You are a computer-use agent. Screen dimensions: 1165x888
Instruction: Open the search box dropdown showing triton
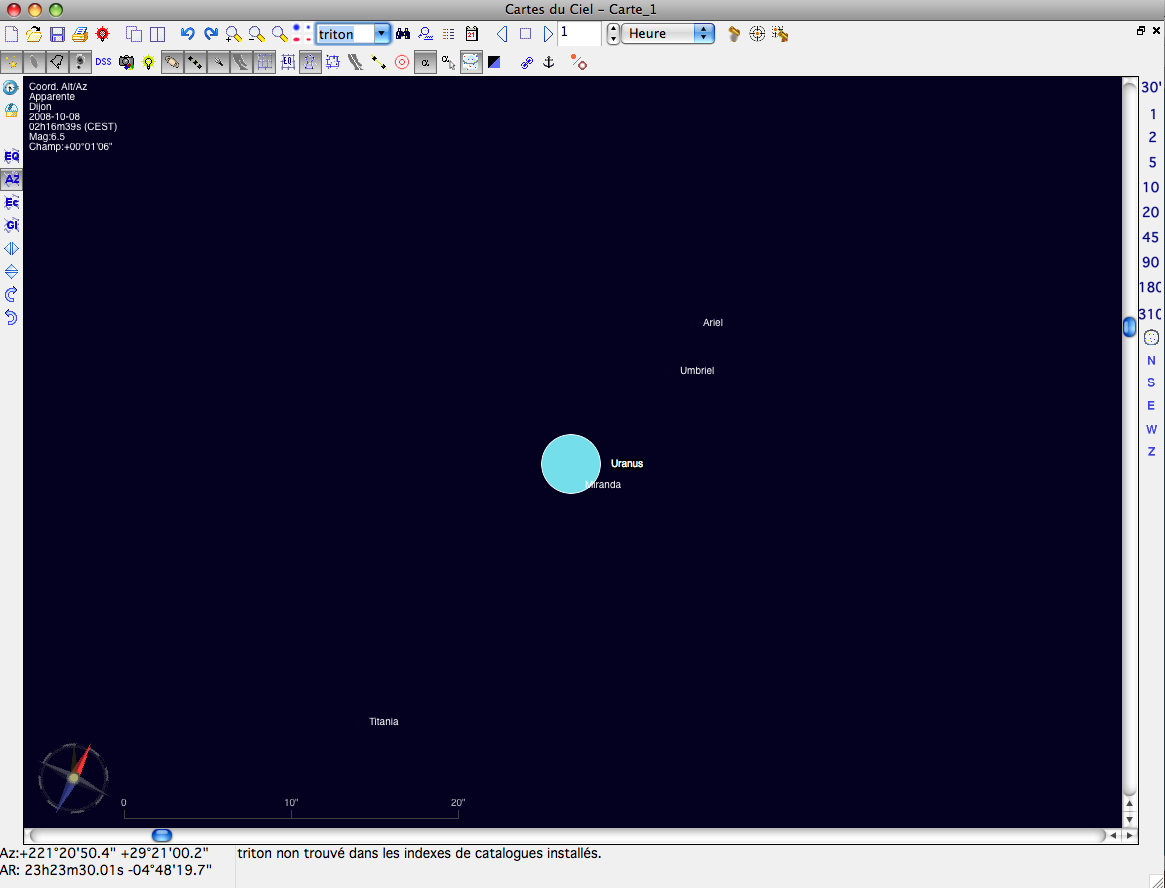click(381, 34)
